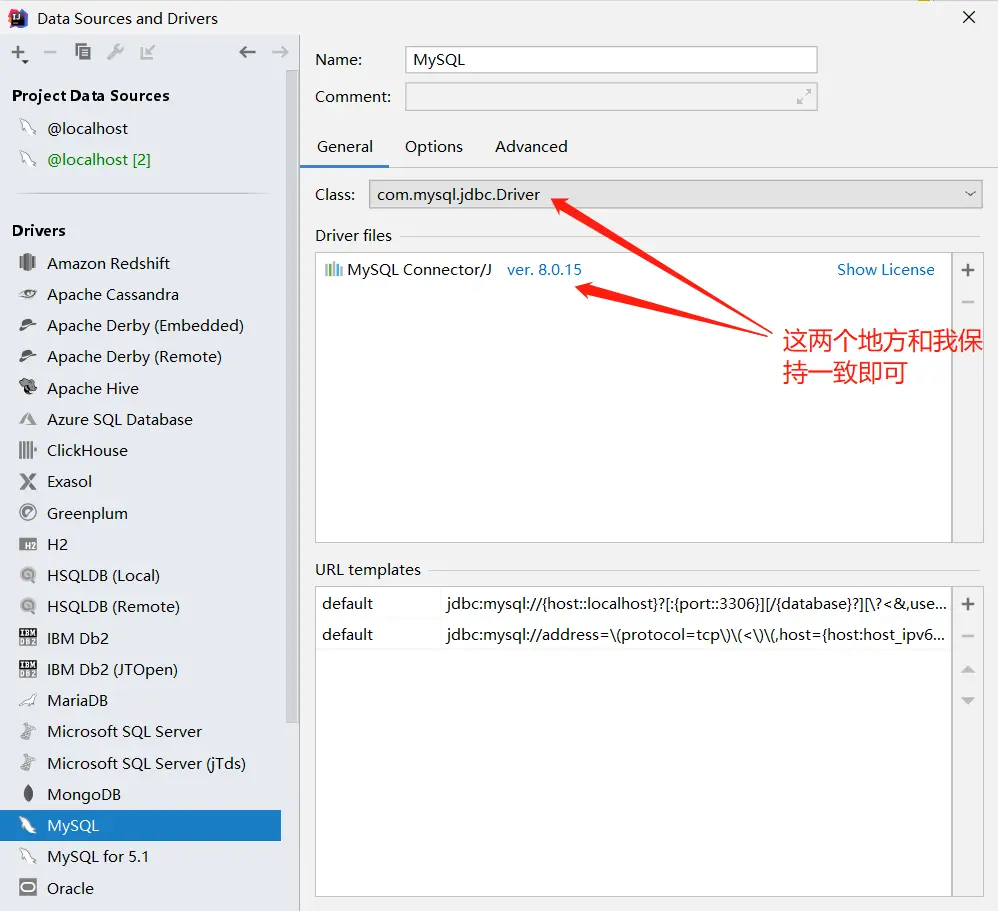Select the @localhost data source
Image resolution: width=998 pixels, height=911 pixels.
[x=87, y=129]
